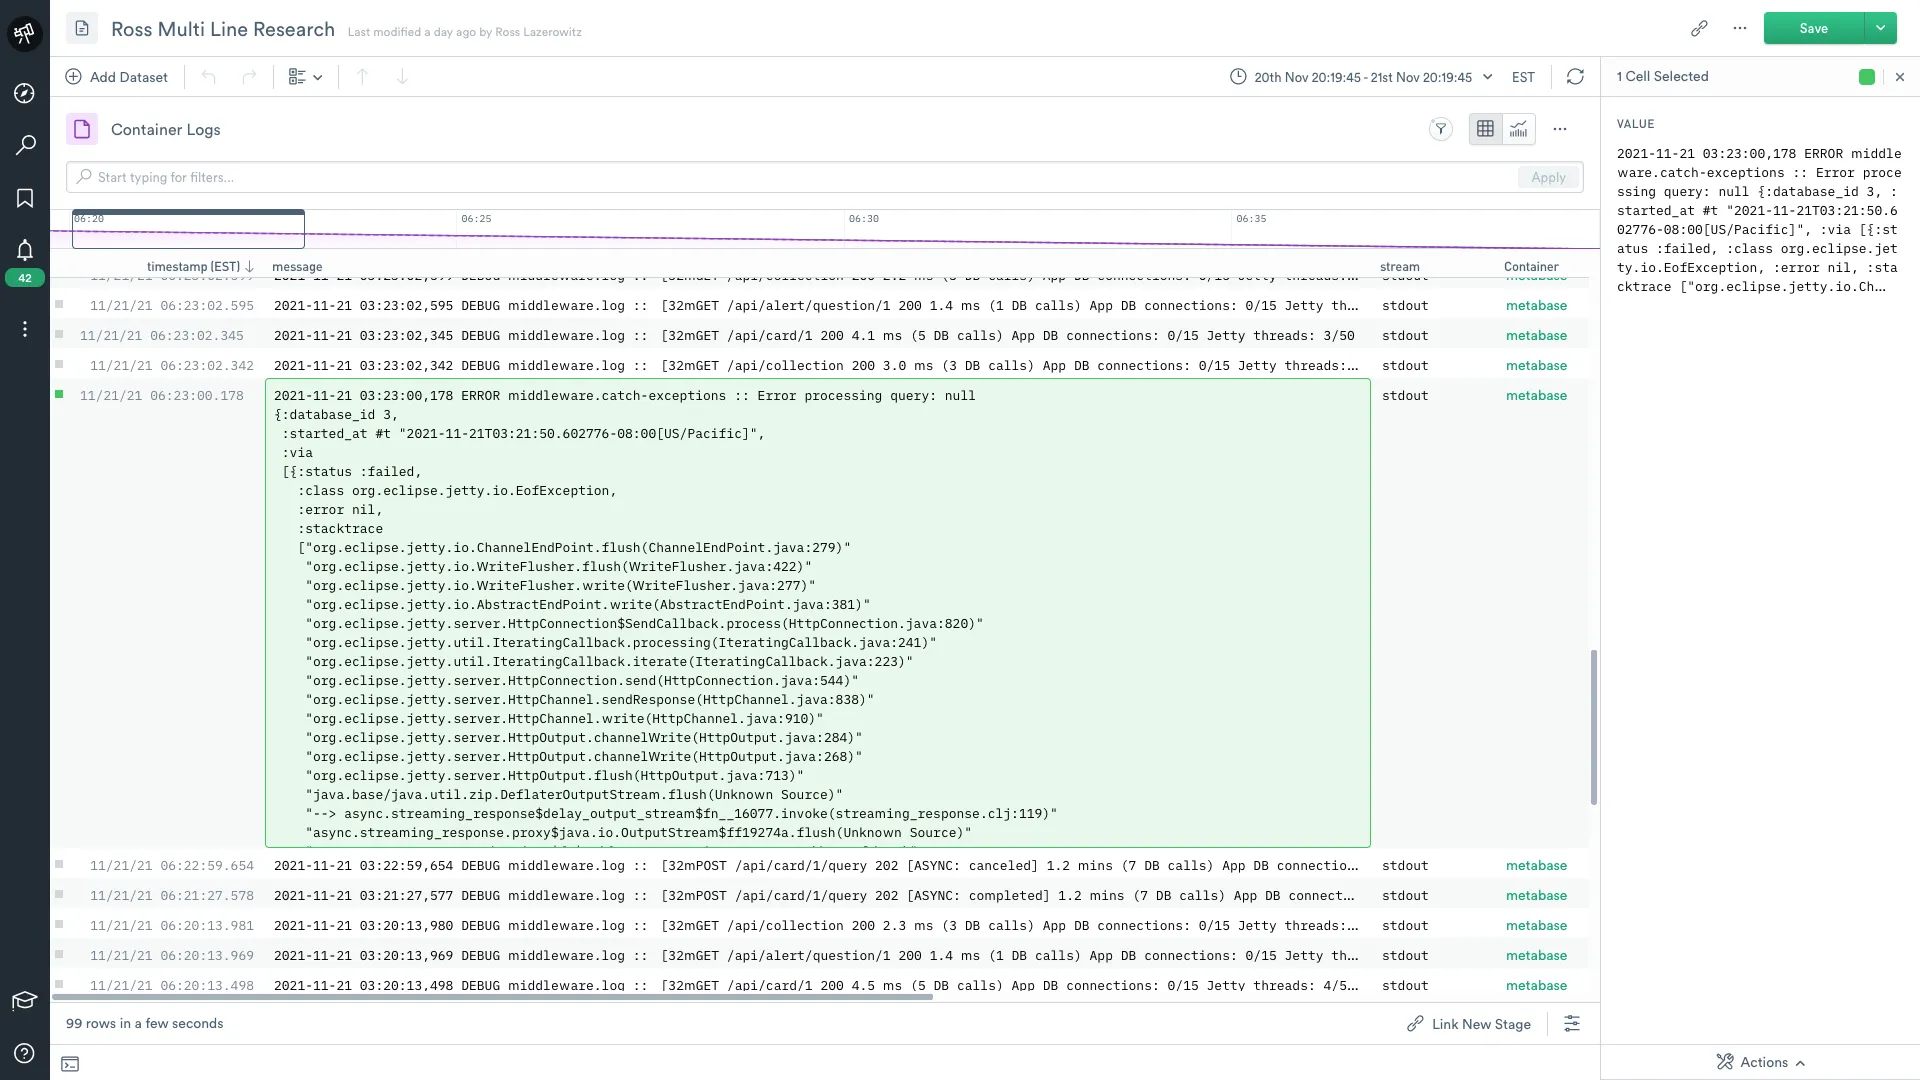Open table settings sliders icon
Viewport: 1920px width, 1080px height.
coord(1572,1024)
